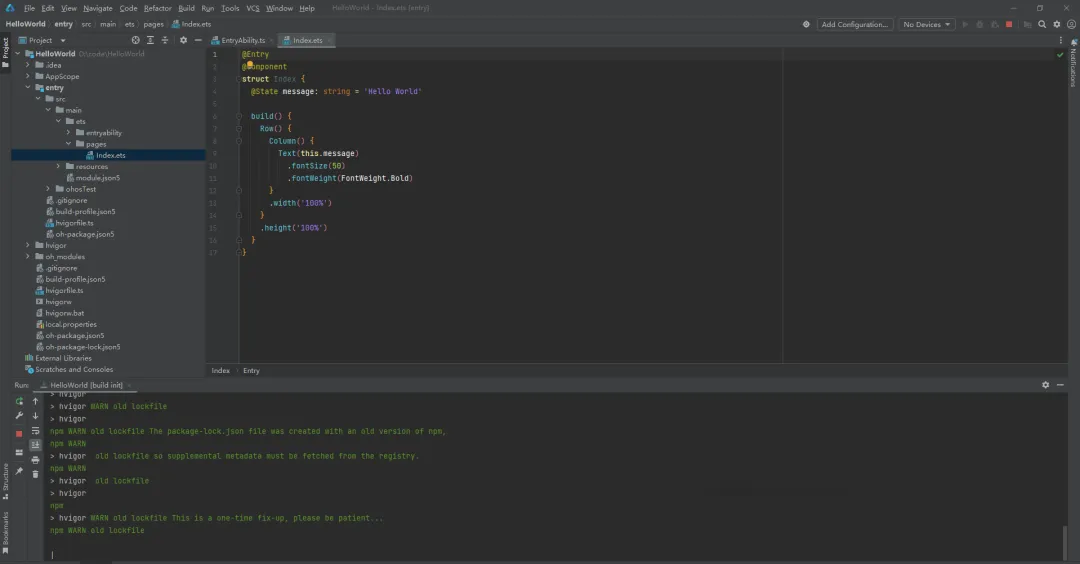Open the File menu

29,8
